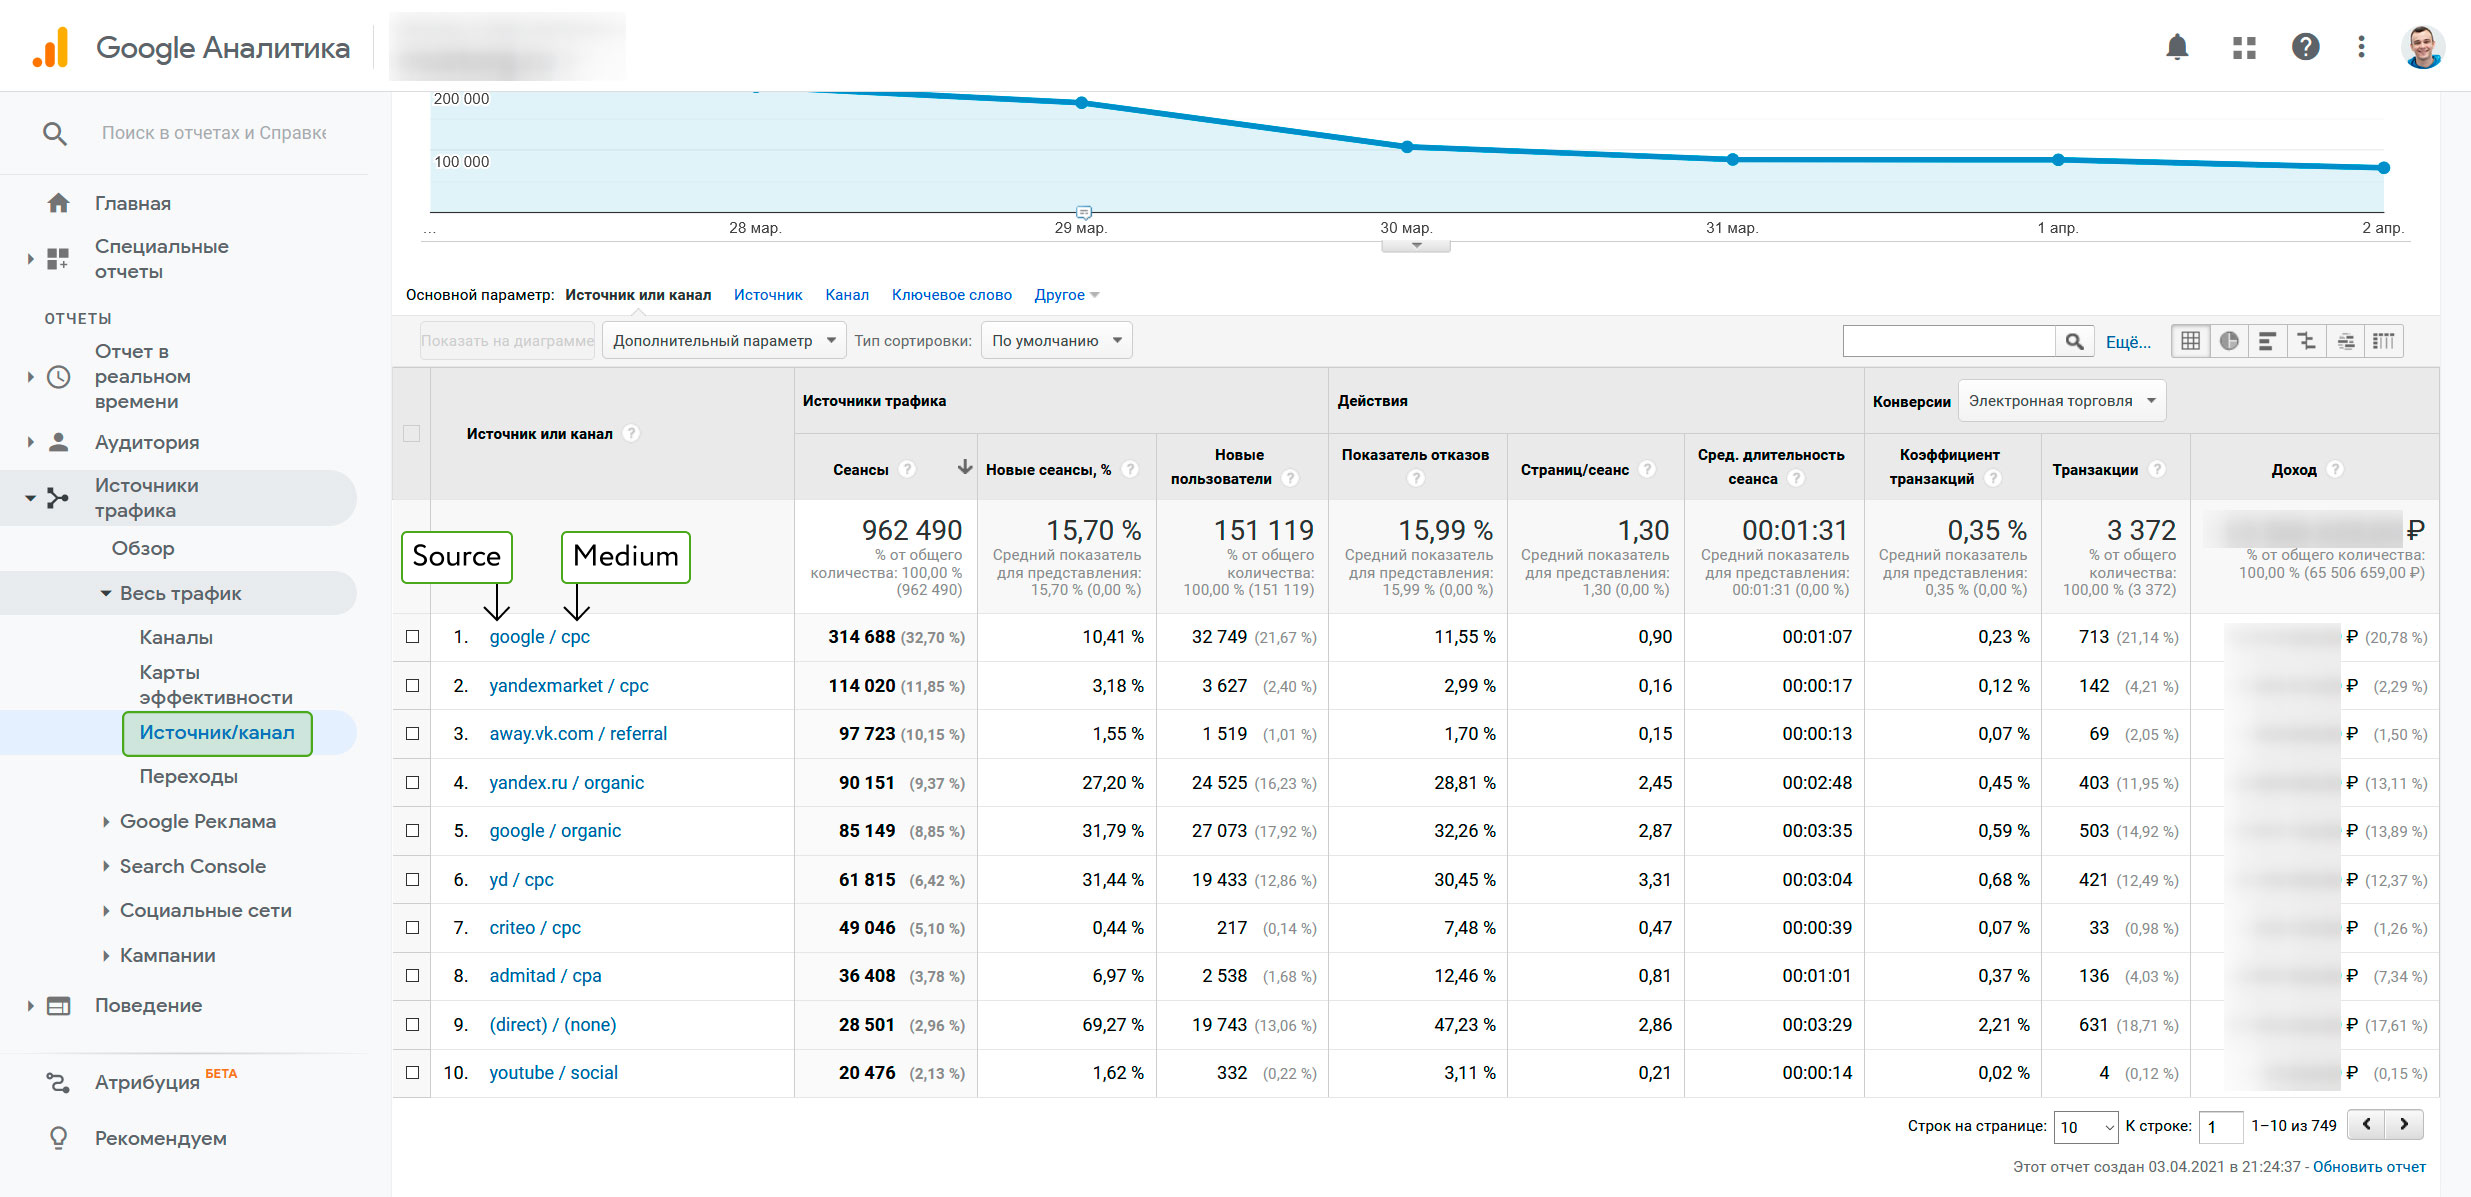The height and width of the screenshot is (1197, 2471).
Task: Expand the Социальные сети sidebar section
Action: [x=106, y=911]
